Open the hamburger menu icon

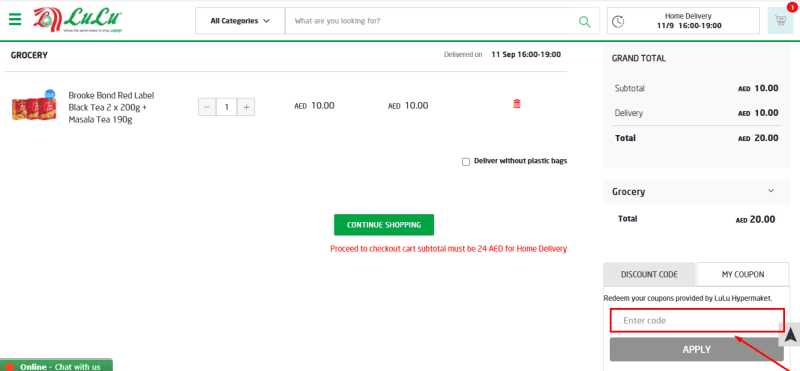(x=15, y=20)
